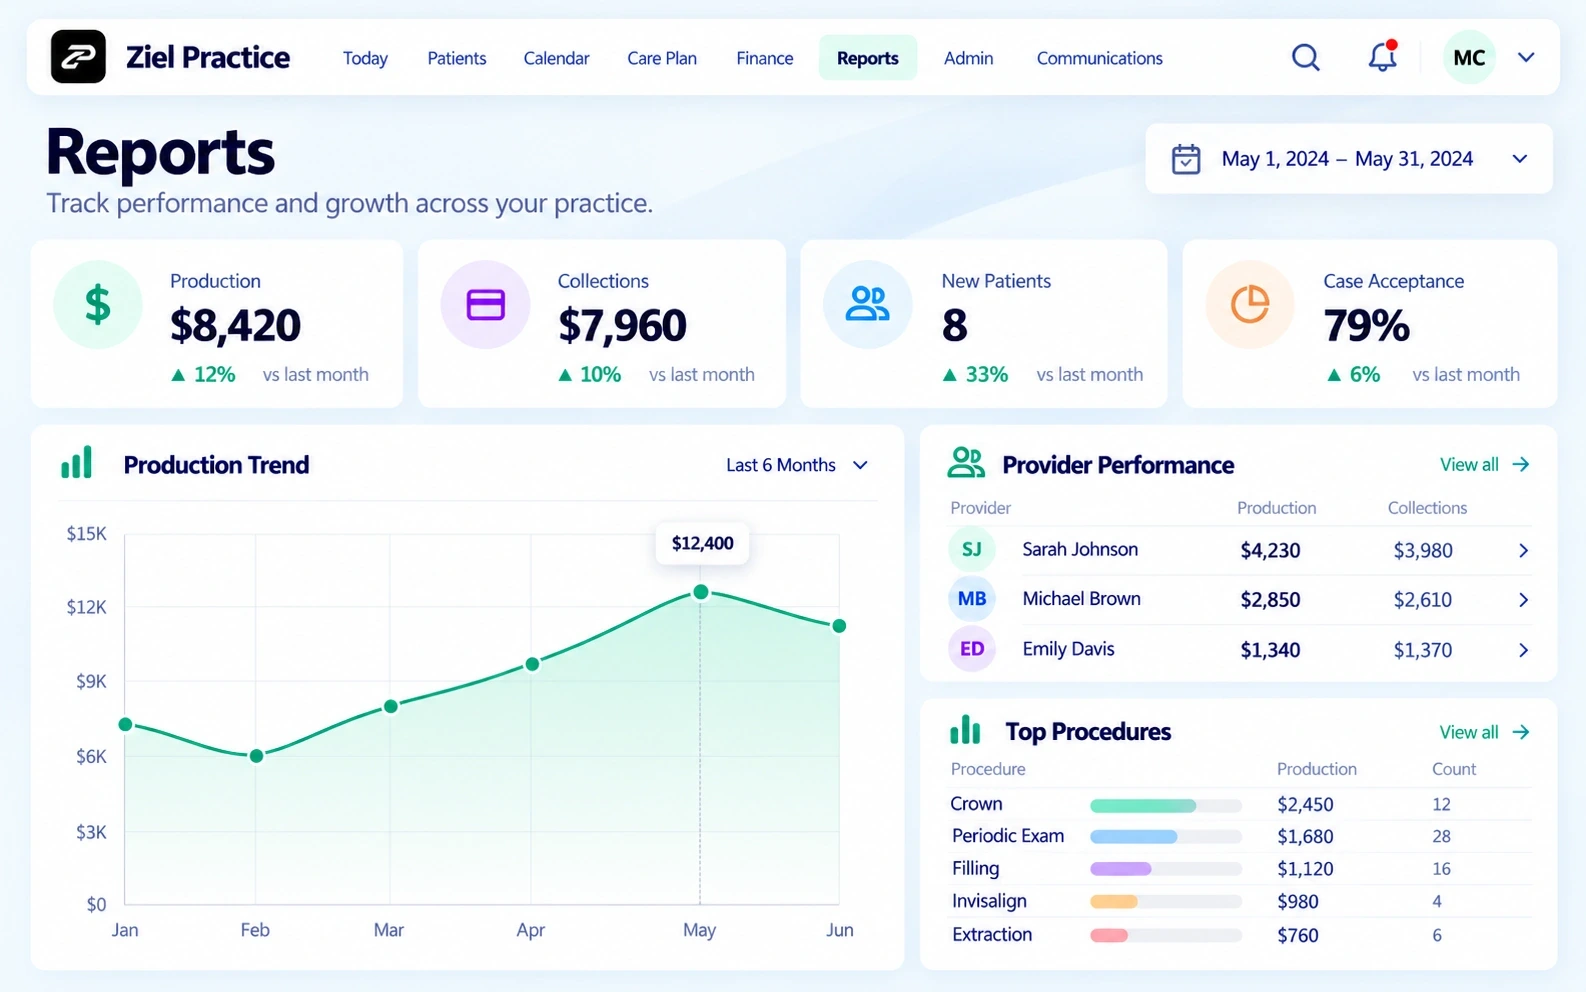Screen dimensions: 1586x992
Task: Click the $8,420 Production value
Action: coord(235,325)
